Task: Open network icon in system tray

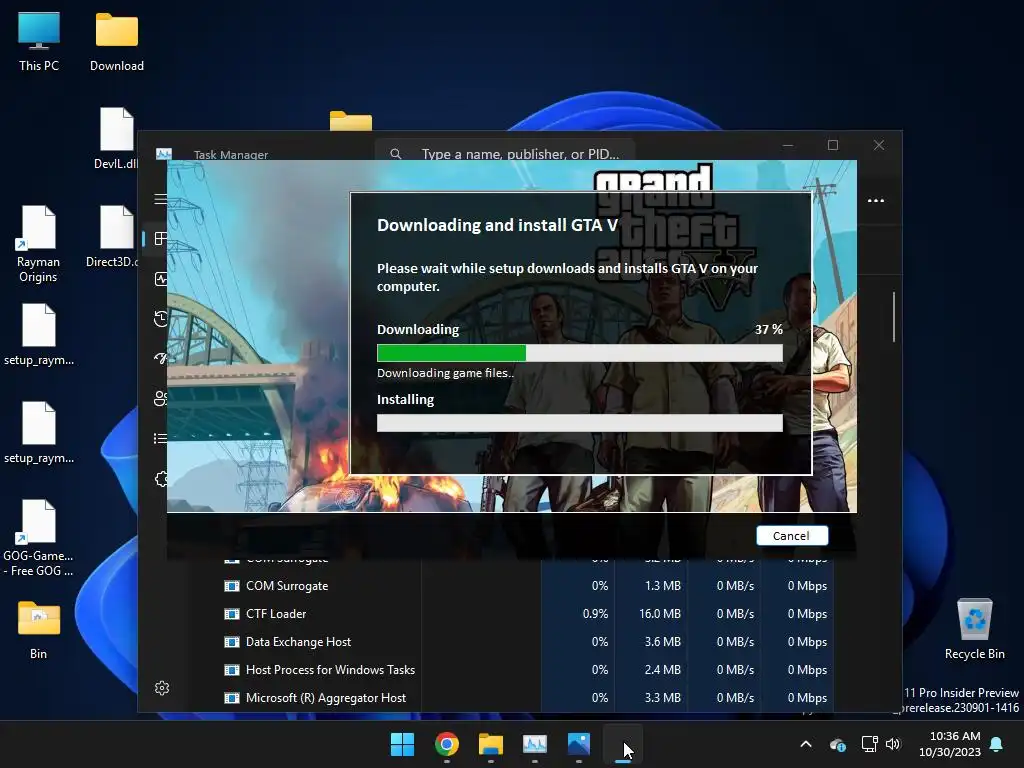Action: 869,744
